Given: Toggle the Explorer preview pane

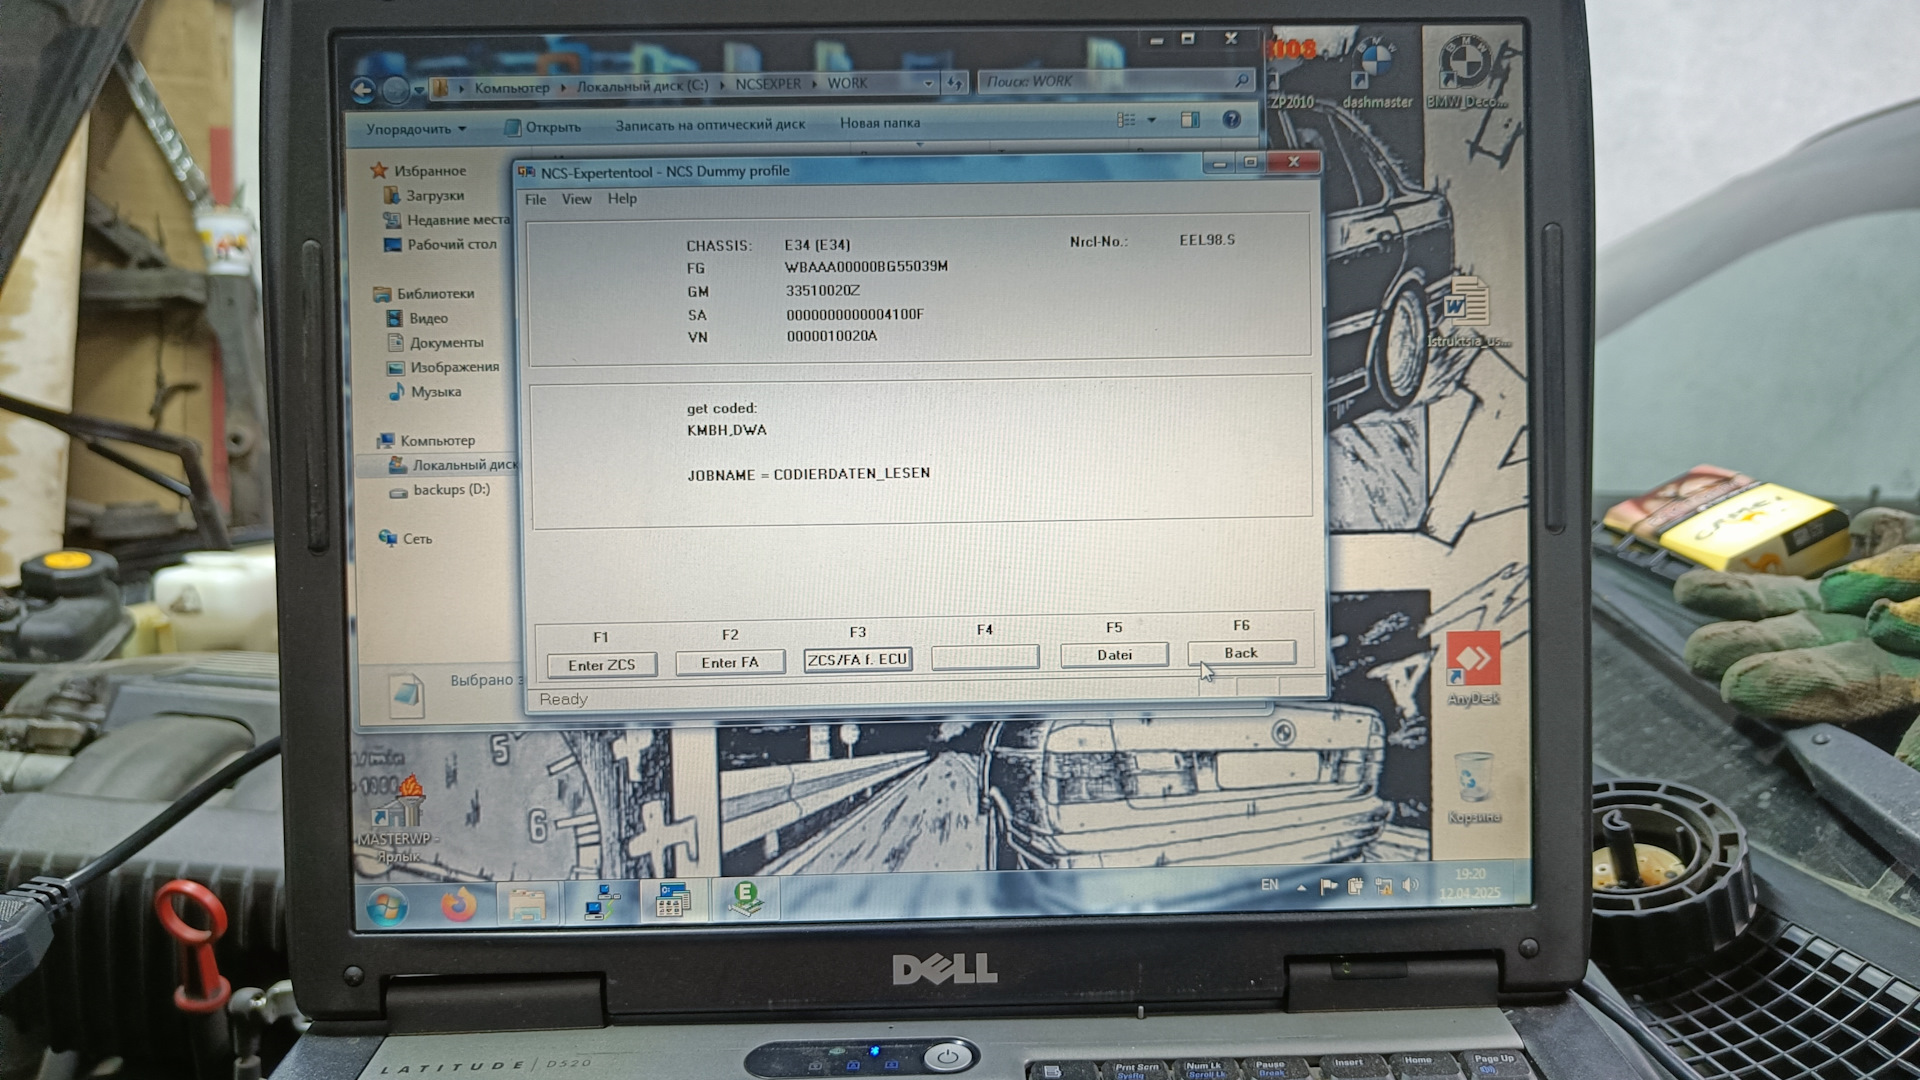Looking at the screenshot, I should (1190, 120).
